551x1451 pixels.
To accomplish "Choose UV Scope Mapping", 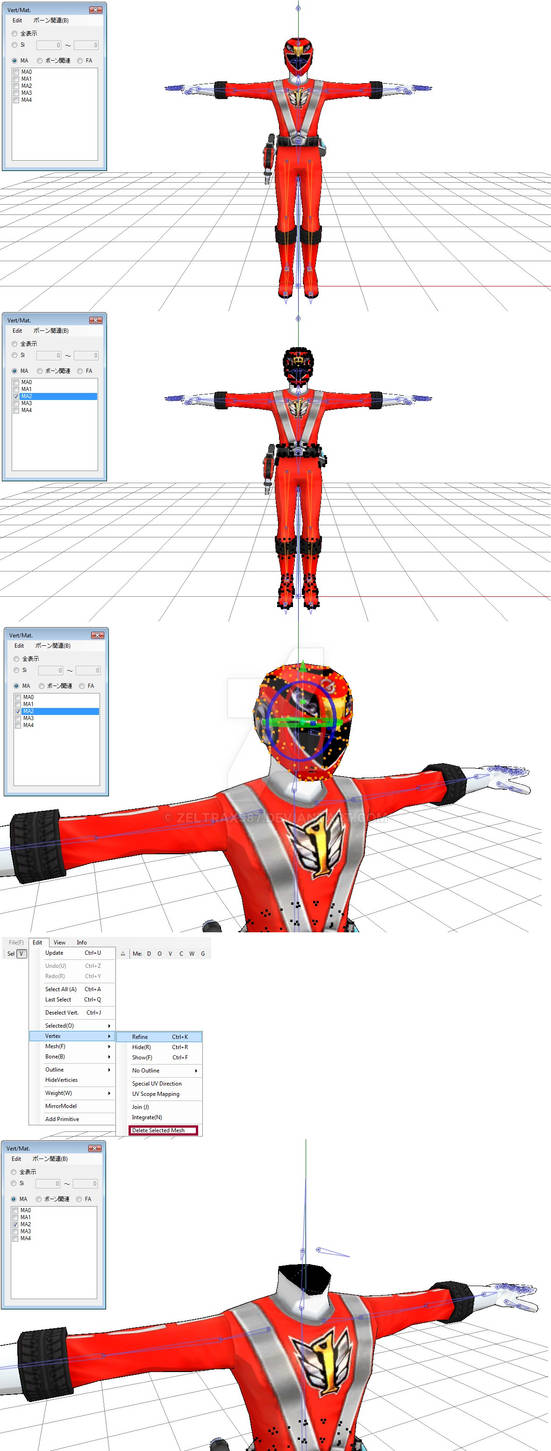I will tap(159, 1094).
